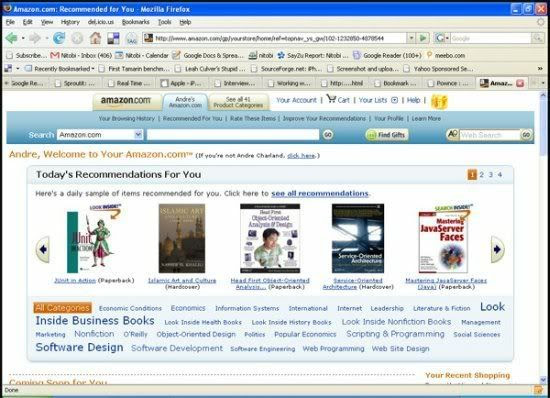Open See all 41 Product Categories tab

(238, 102)
